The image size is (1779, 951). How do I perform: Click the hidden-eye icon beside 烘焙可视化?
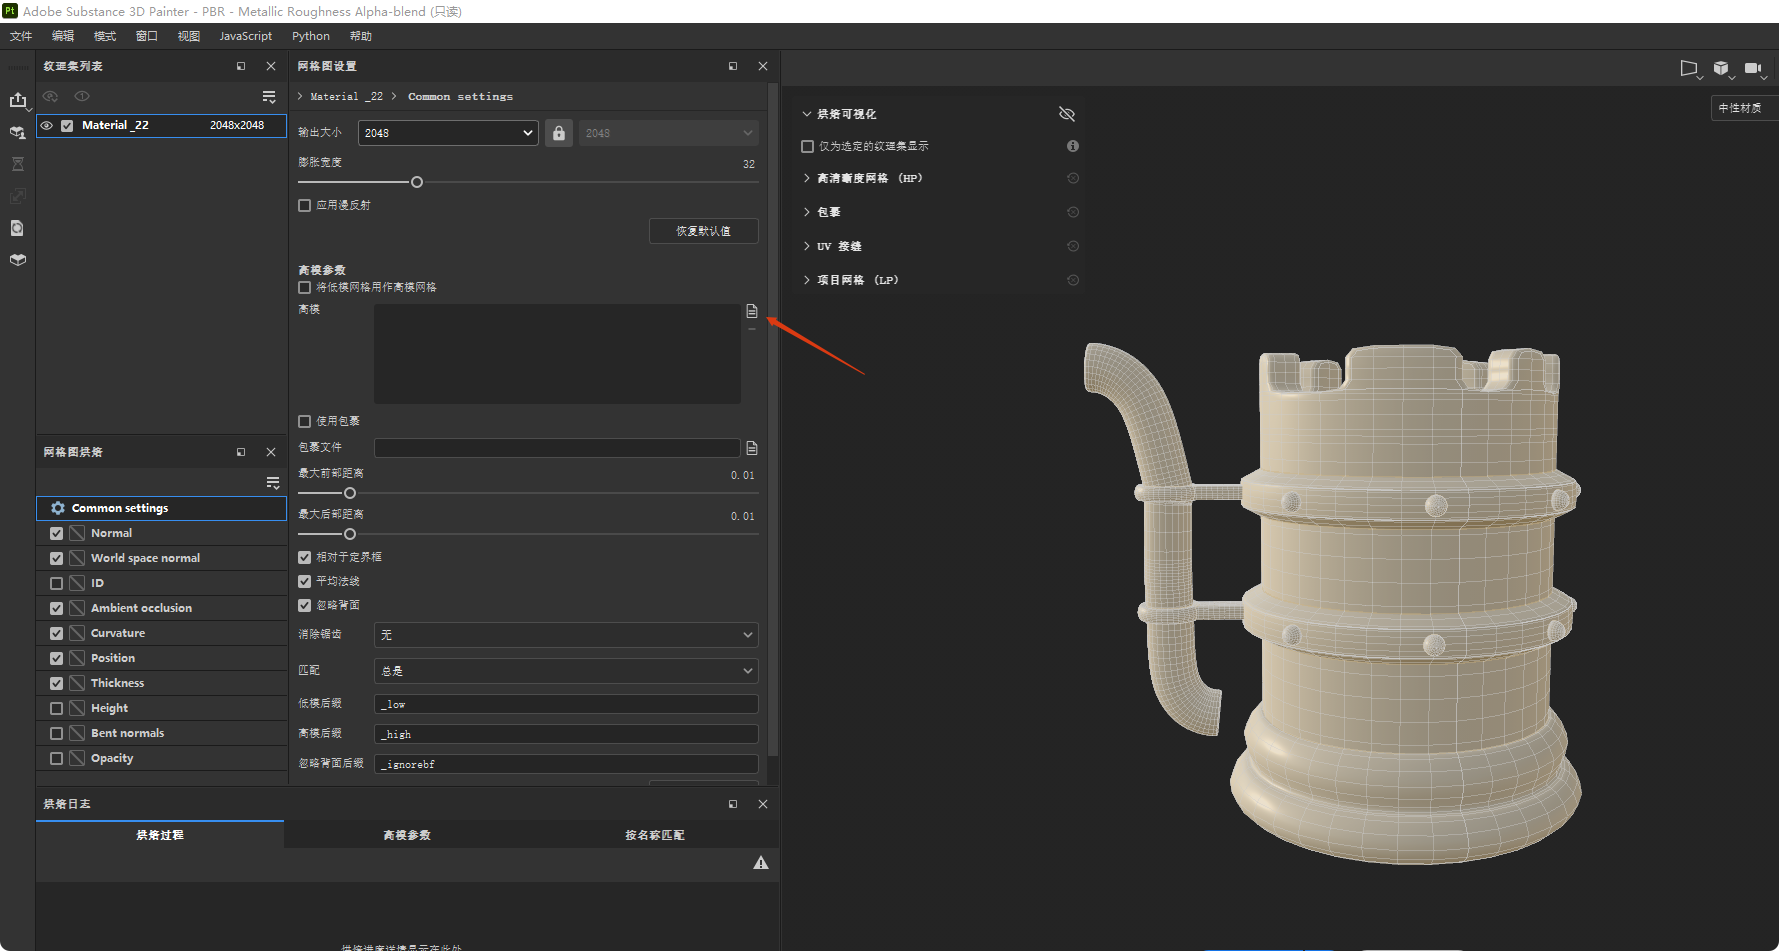coord(1067,114)
